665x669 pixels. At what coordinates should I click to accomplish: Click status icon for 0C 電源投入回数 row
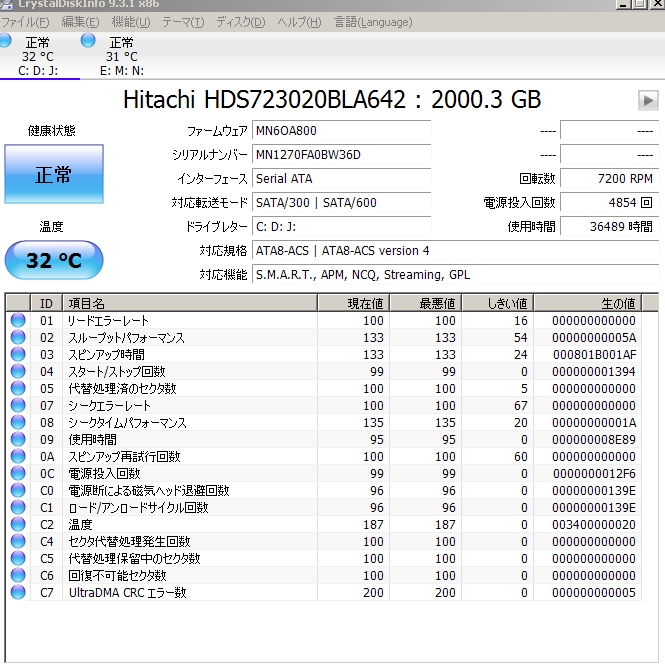tap(18, 473)
